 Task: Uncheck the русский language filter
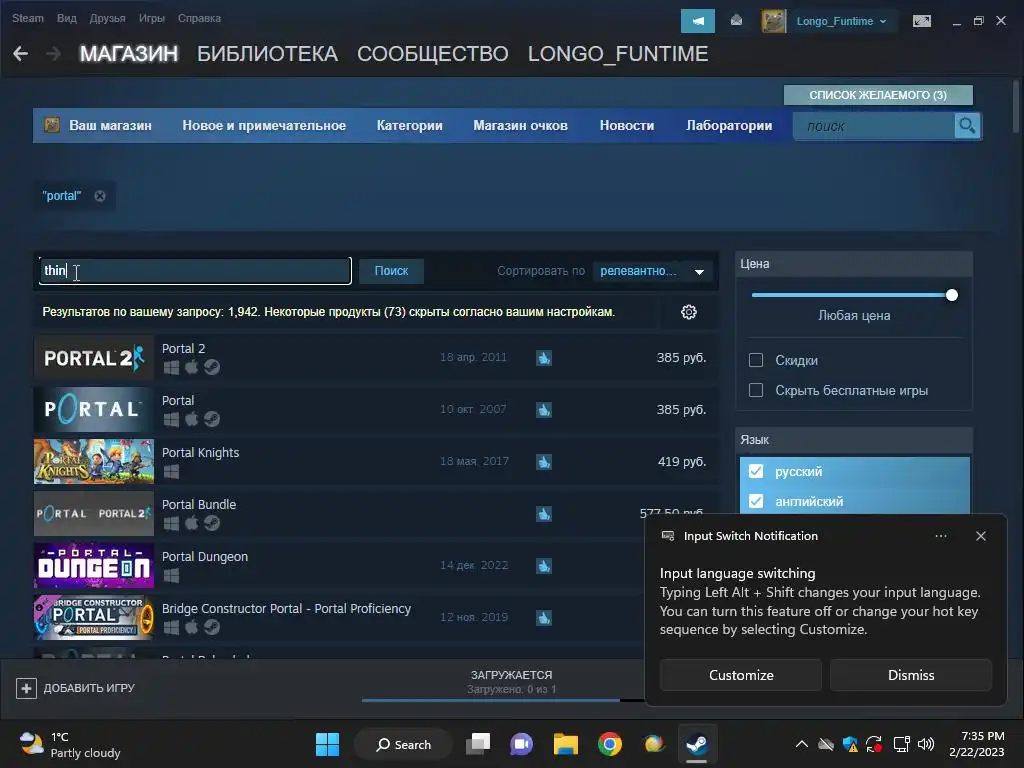click(x=756, y=471)
